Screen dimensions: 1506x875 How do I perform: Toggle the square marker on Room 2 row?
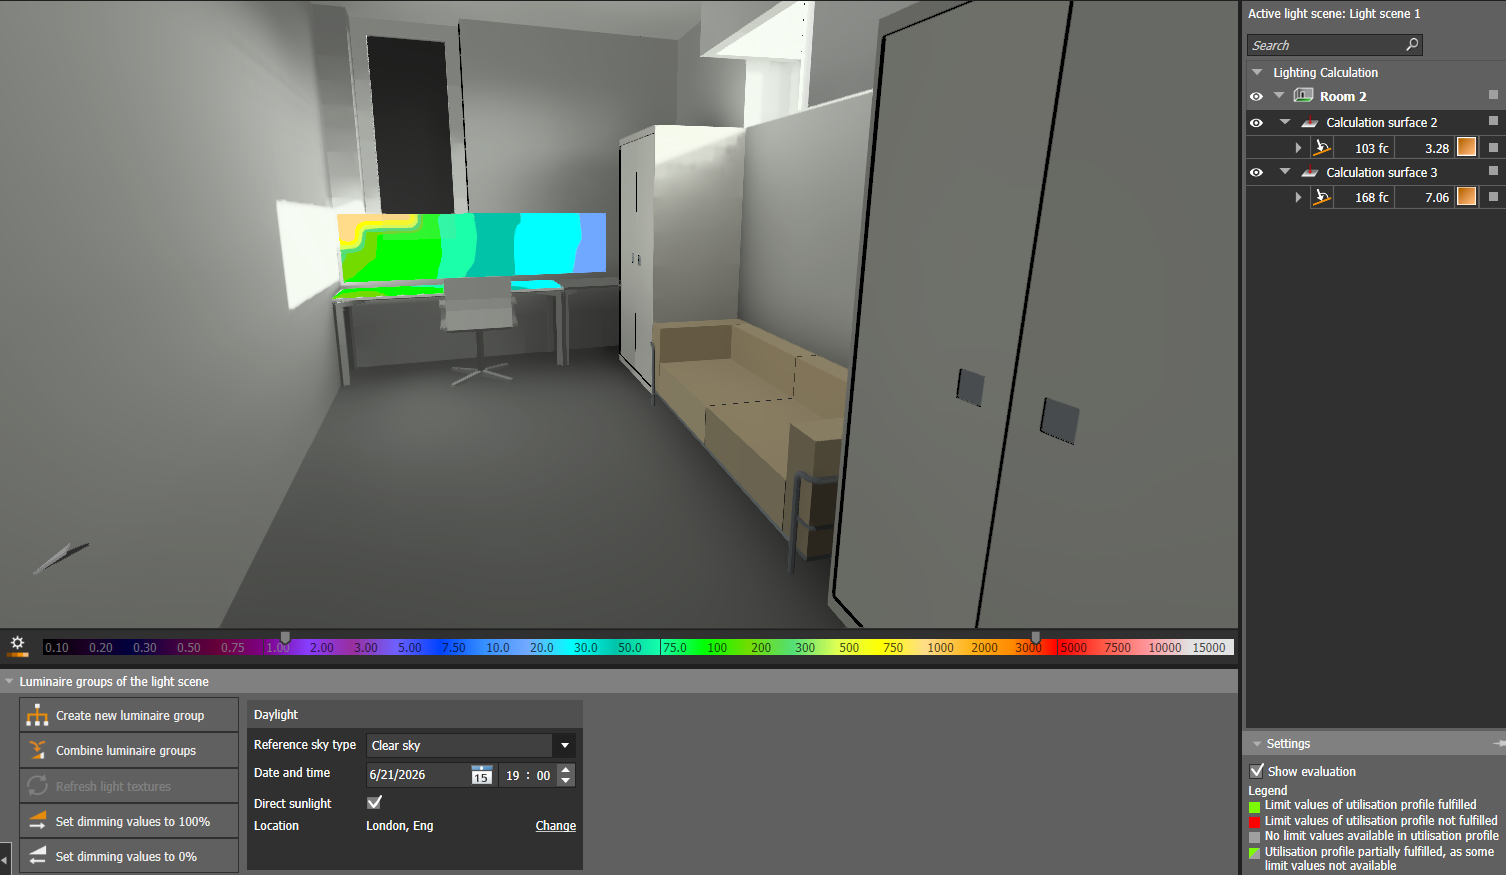pos(1494,95)
